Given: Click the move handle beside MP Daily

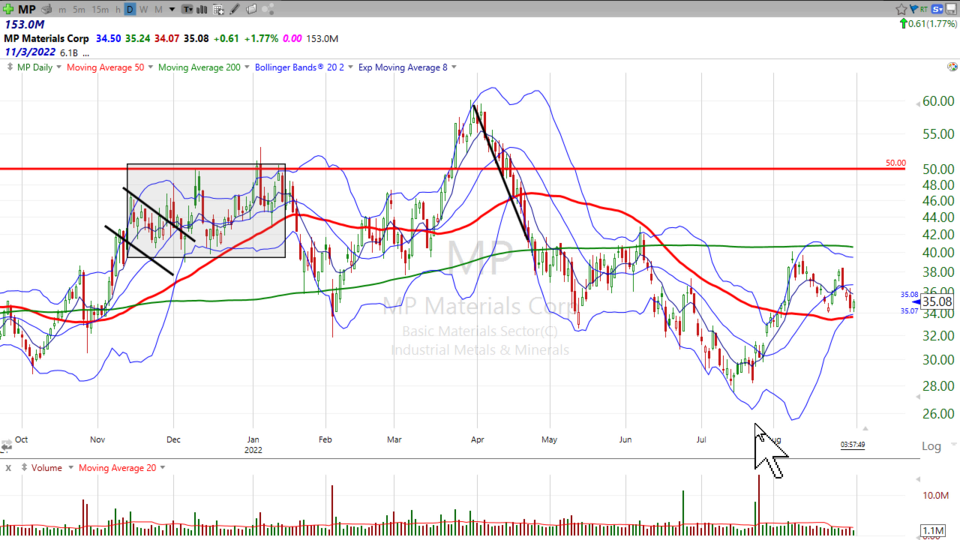Looking at the screenshot, I should coord(10,67).
